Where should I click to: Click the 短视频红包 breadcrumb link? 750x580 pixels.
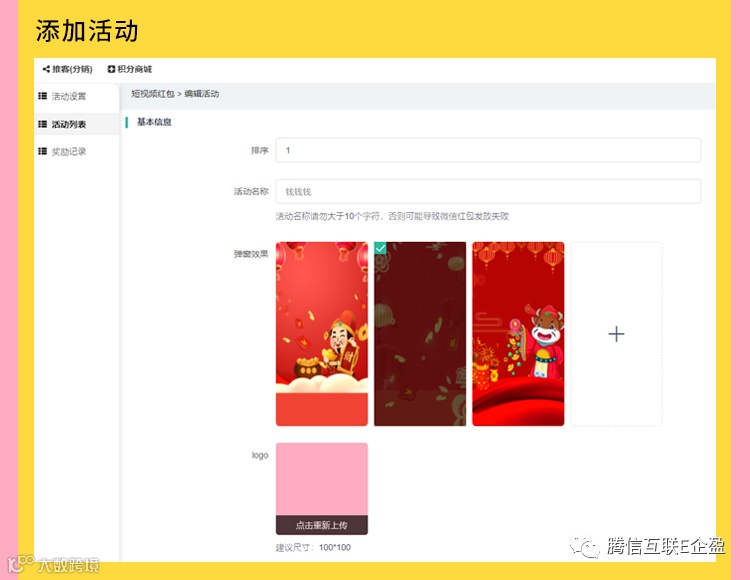pyautogui.click(x=153, y=94)
